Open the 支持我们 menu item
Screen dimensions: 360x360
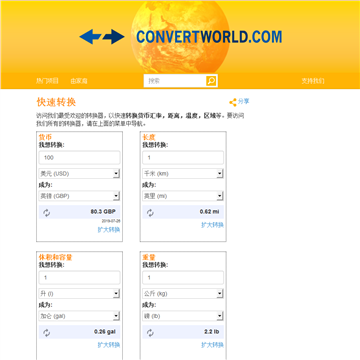[x=313, y=81]
